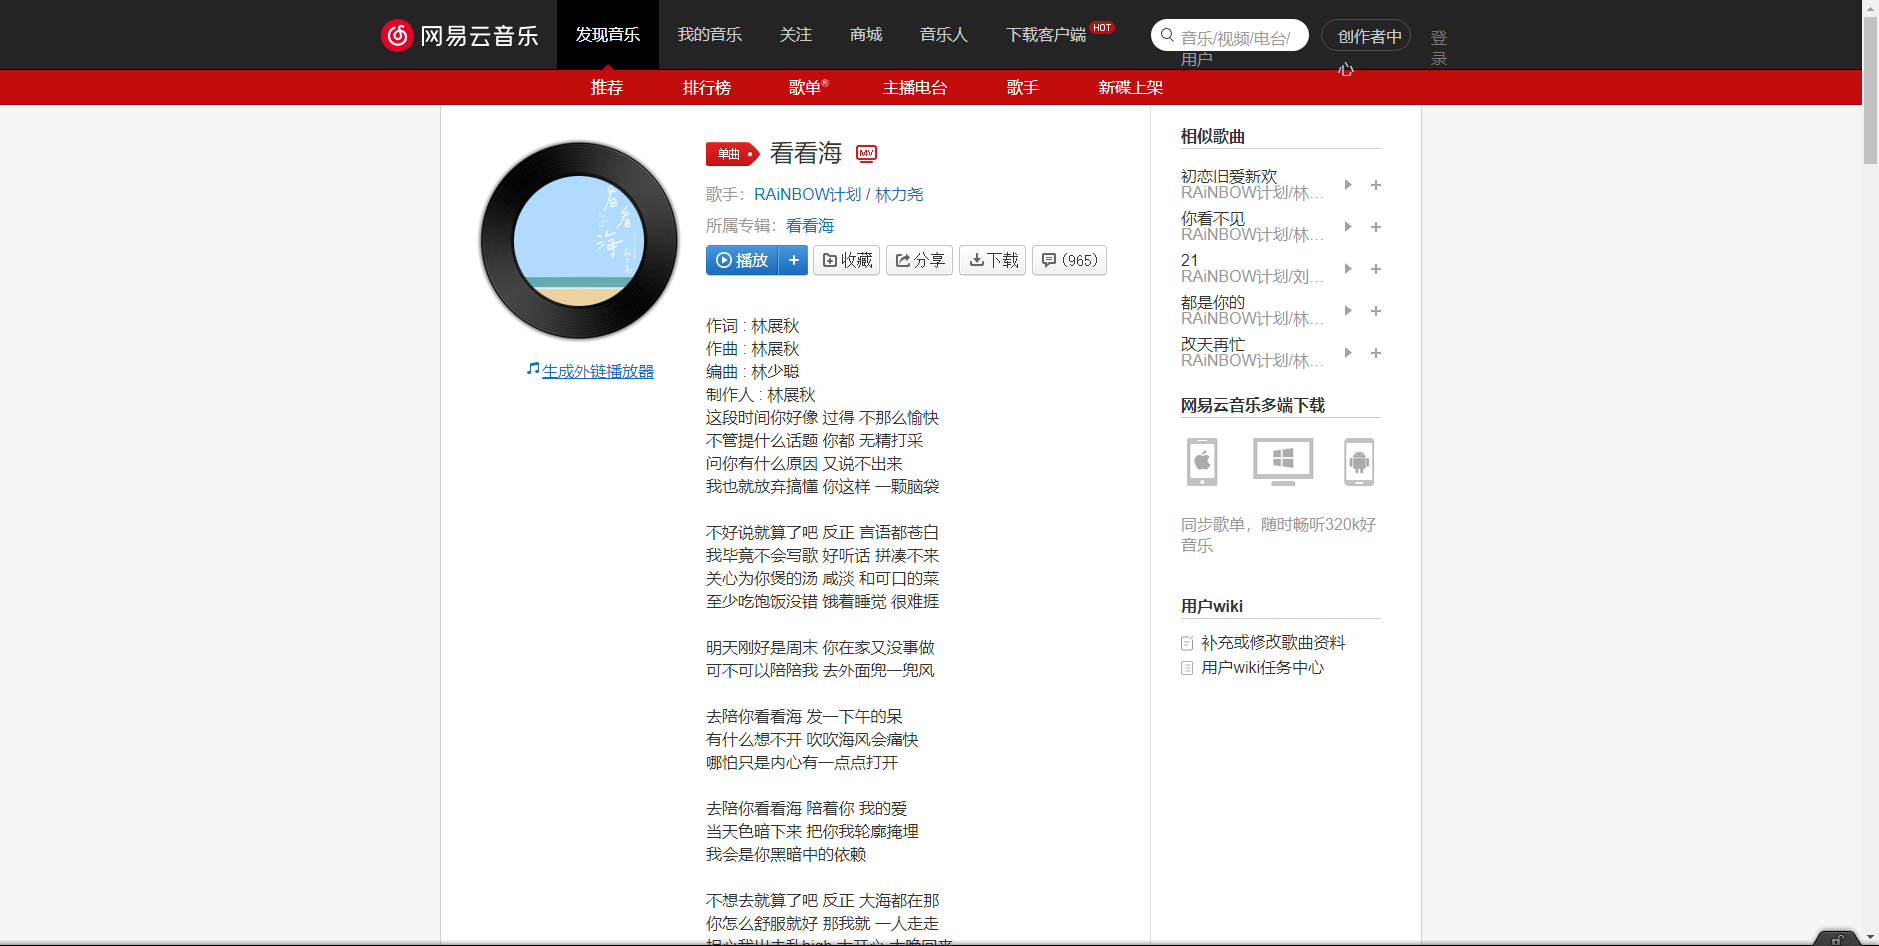Open the artist page for 林力尧
1879x946 pixels.
click(x=897, y=194)
